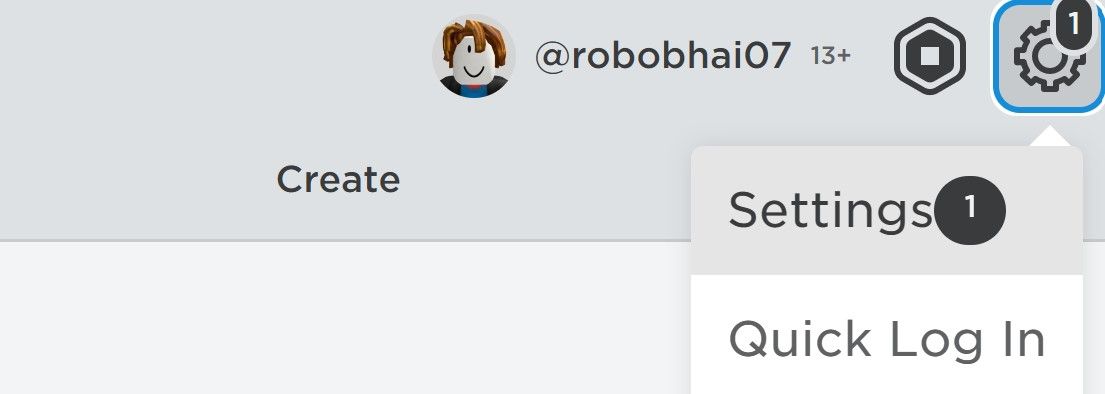This screenshot has width=1105, height=394.
Task: Visit the profile via the username text
Action: click(x=662, y=56)
